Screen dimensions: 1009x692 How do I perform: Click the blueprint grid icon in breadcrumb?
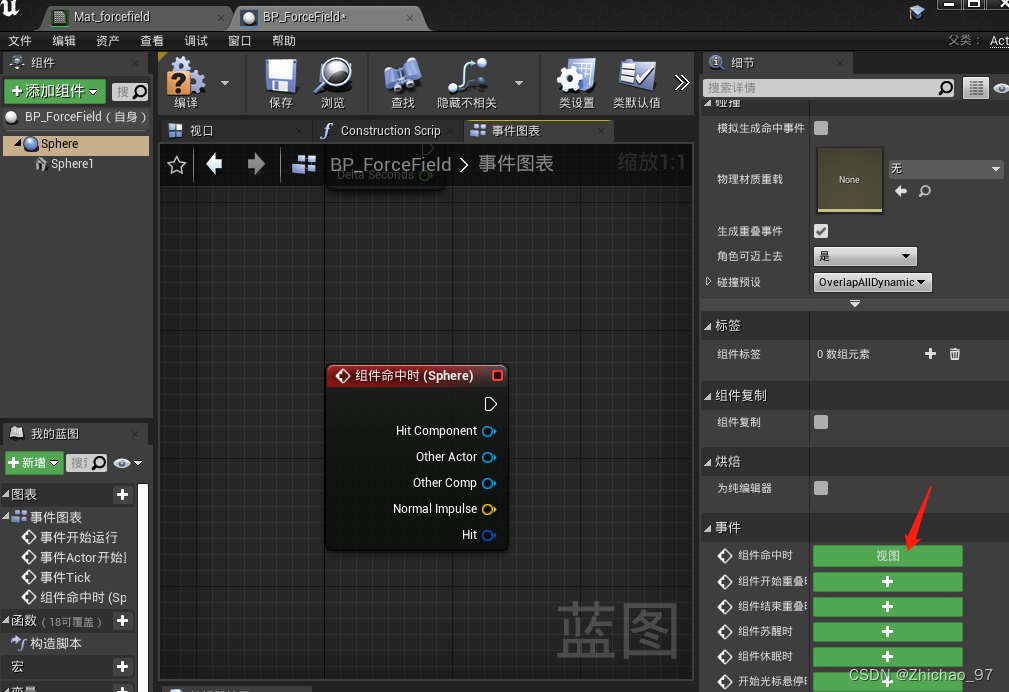point(304,165)
